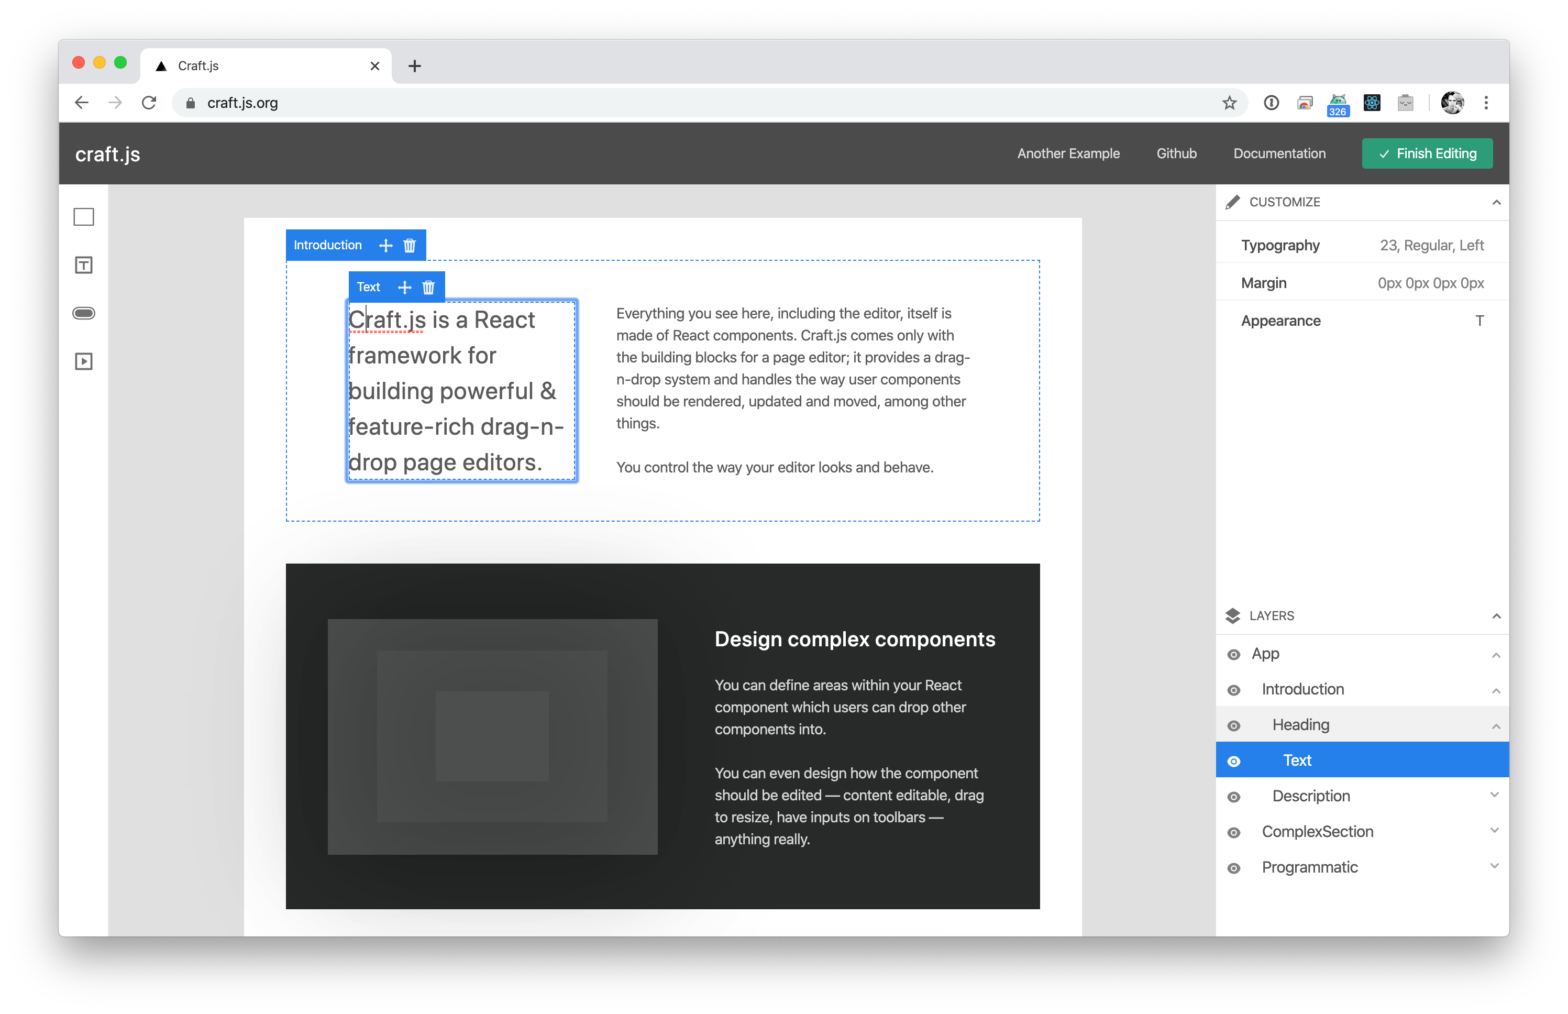This screenshot has width=1568, height=1014.
Task: Hide the App layer with eye icon
Action: 1233,655
